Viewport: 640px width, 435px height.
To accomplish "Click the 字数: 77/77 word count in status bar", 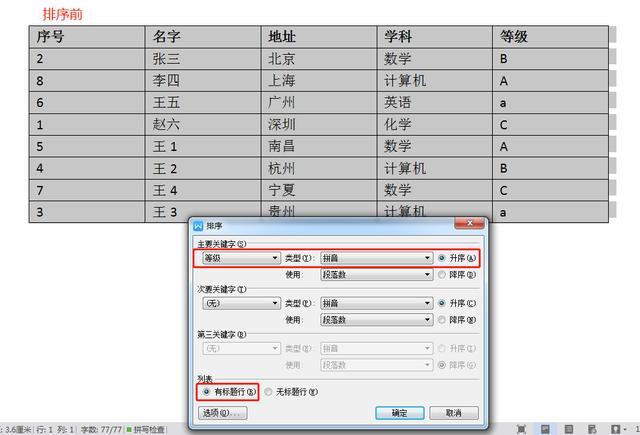I will 101,429.
